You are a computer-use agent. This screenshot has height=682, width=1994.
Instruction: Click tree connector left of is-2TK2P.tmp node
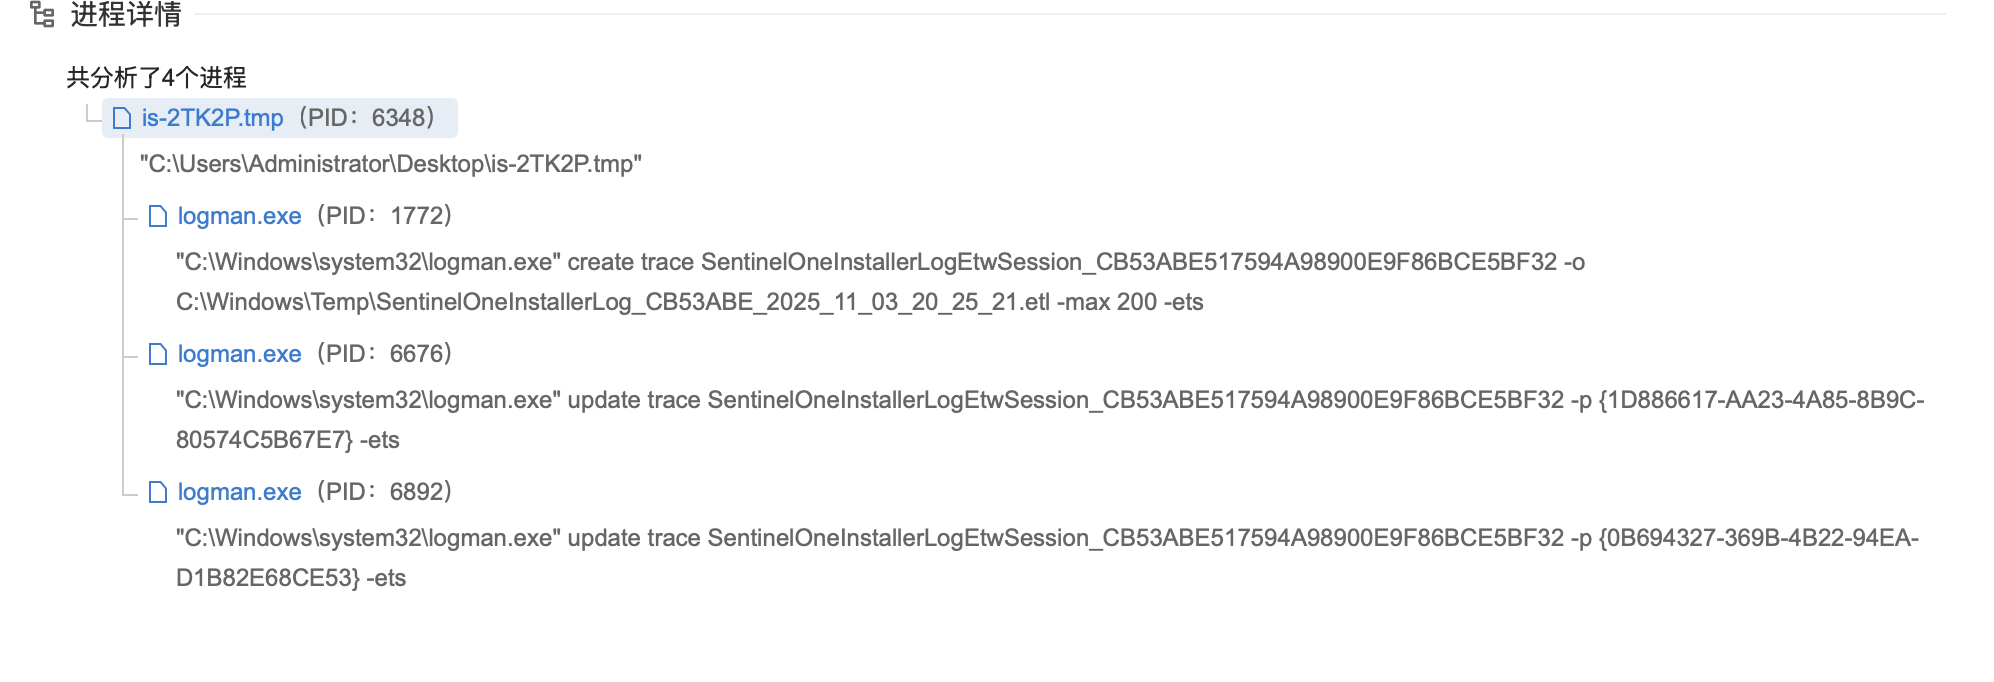point(92,117)
